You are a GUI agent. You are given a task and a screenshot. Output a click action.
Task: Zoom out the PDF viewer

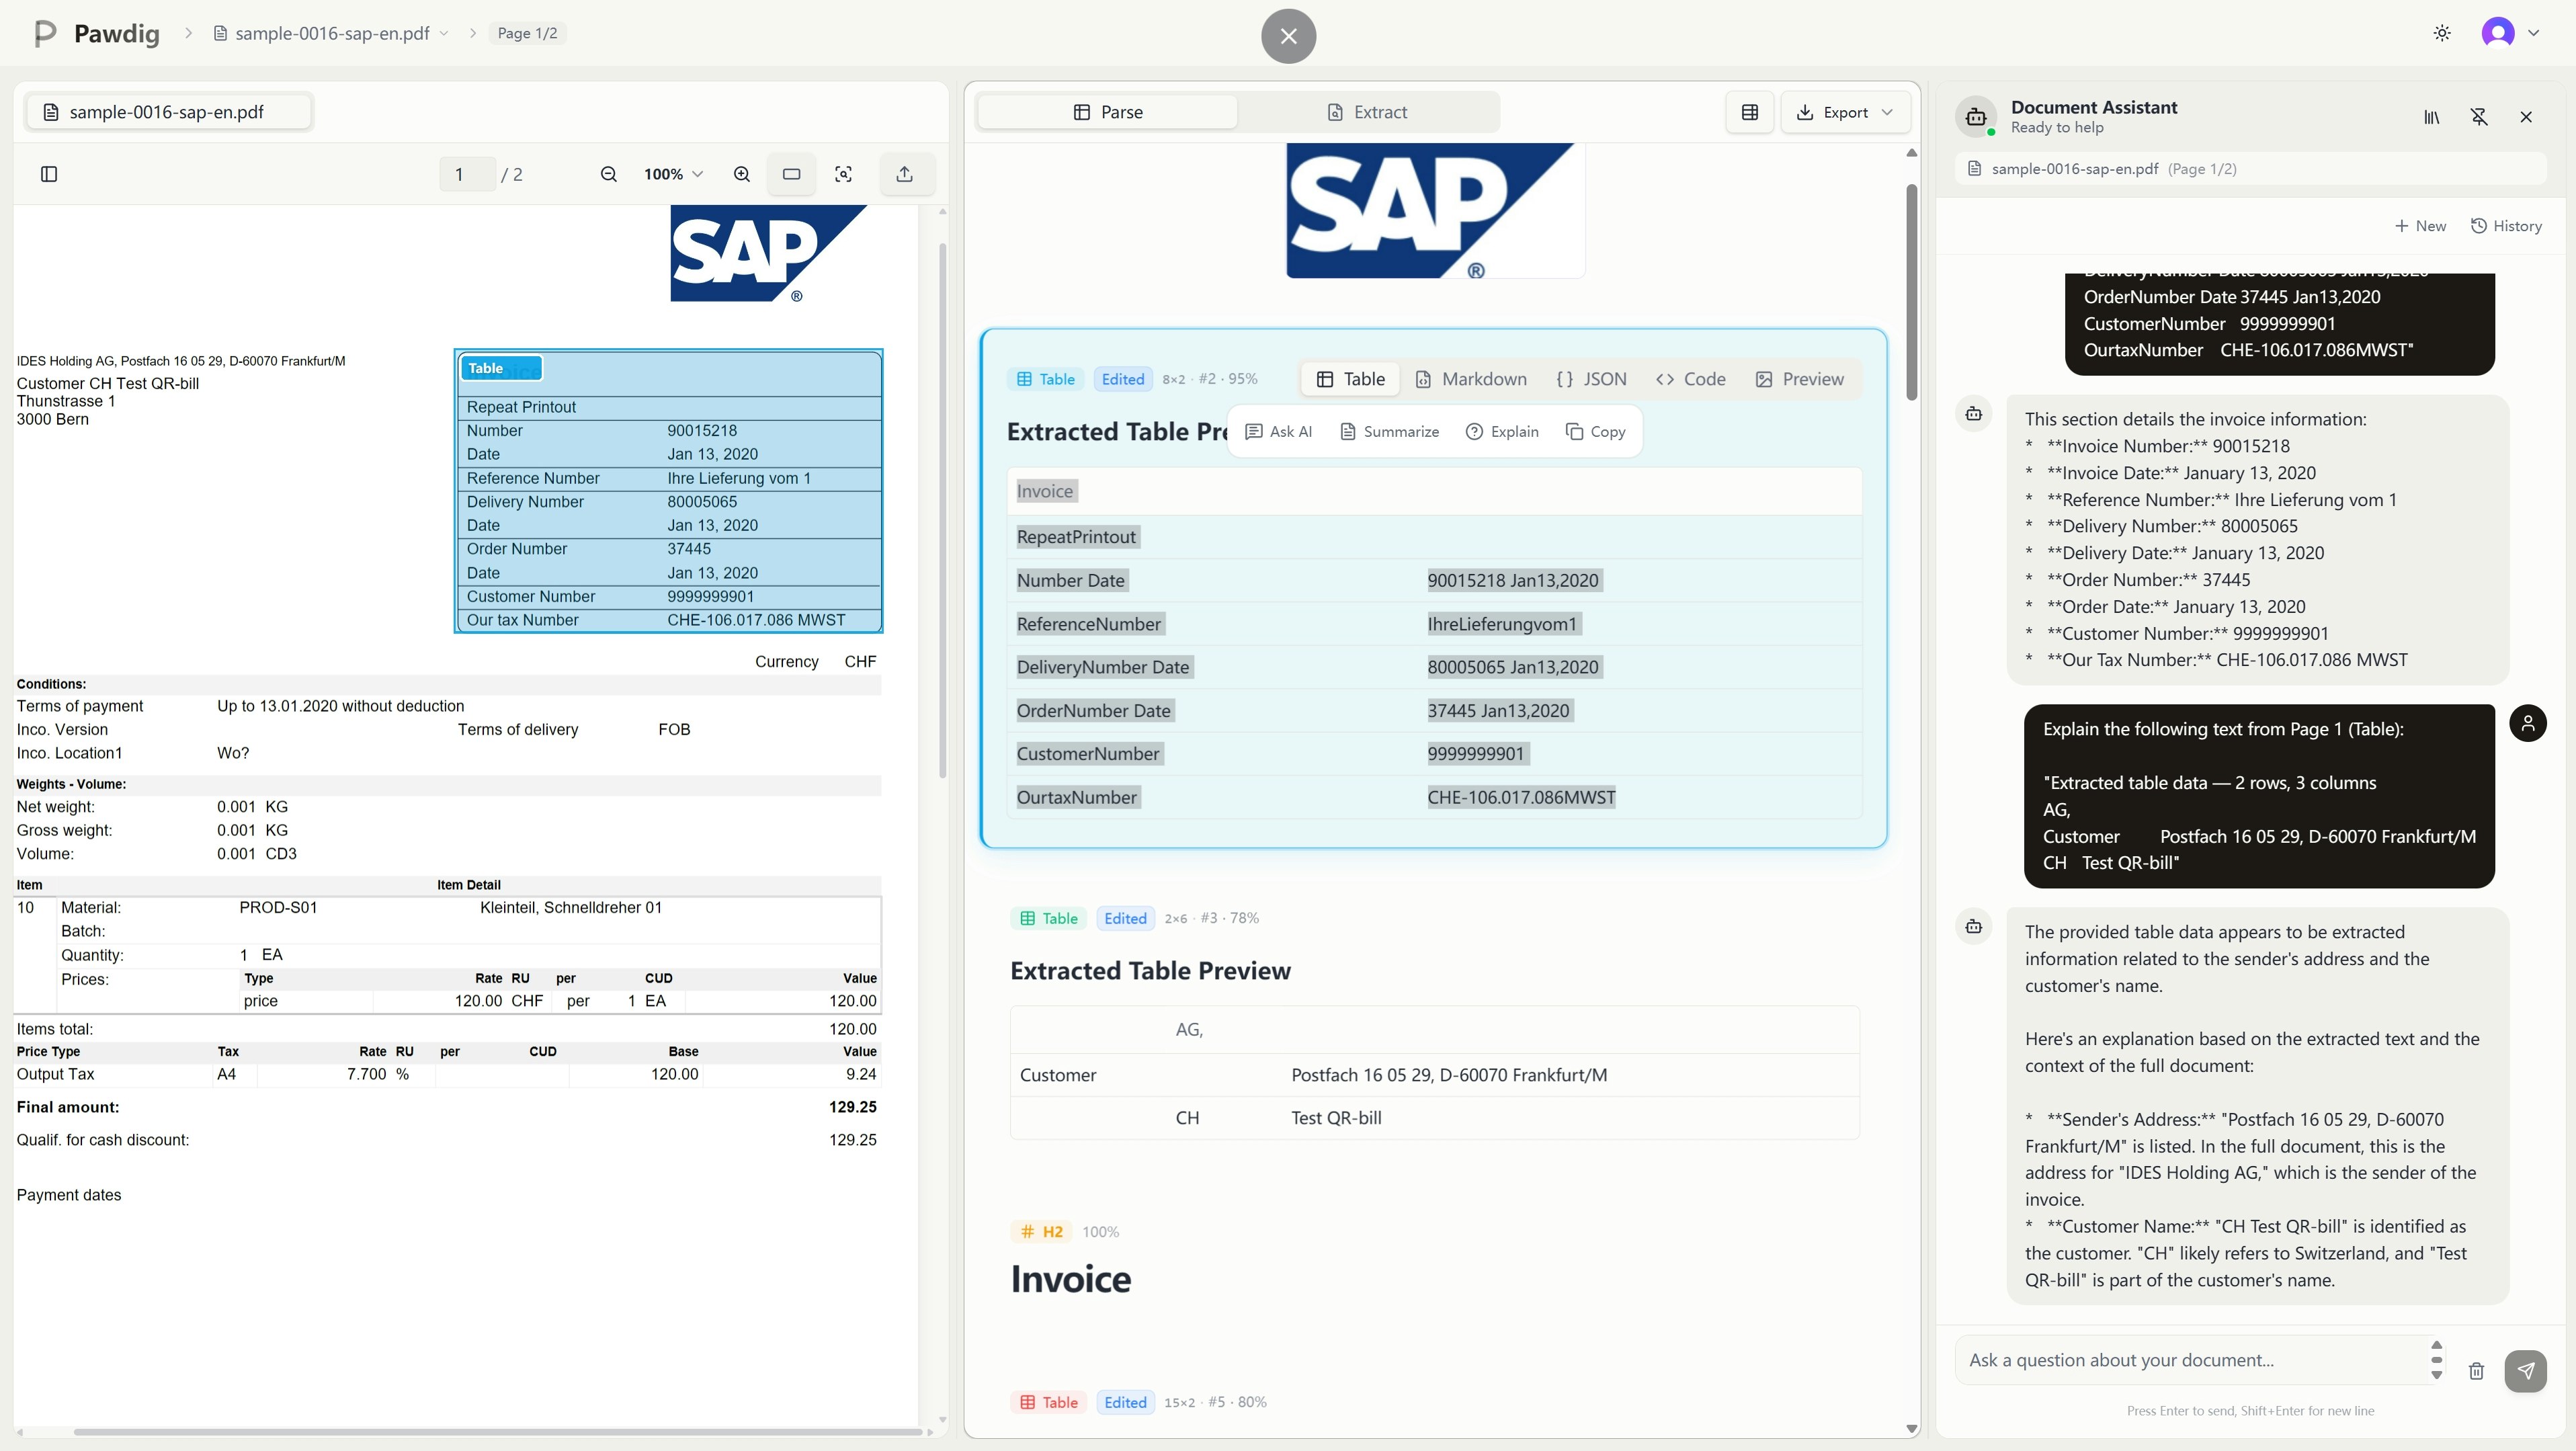tap(608, 174)
